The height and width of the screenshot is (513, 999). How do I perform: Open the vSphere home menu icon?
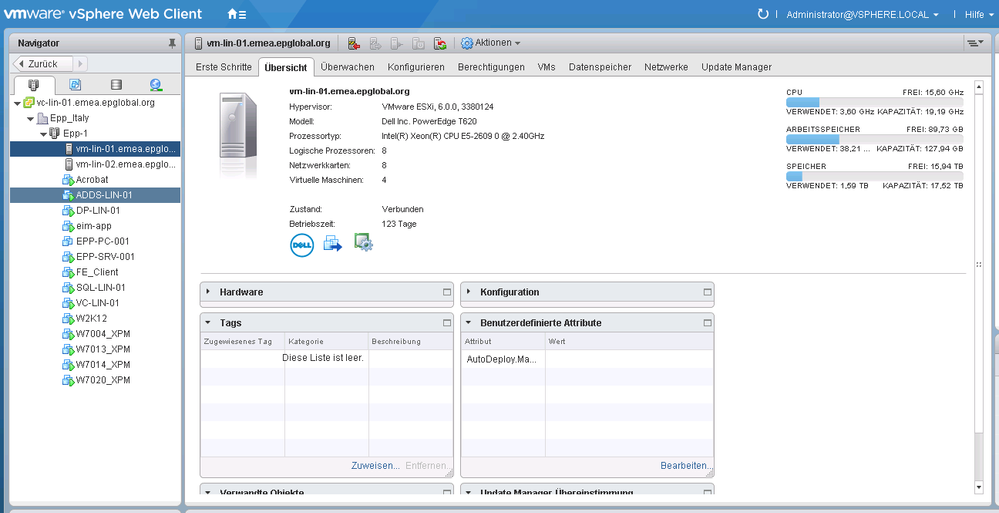point(236,14)
